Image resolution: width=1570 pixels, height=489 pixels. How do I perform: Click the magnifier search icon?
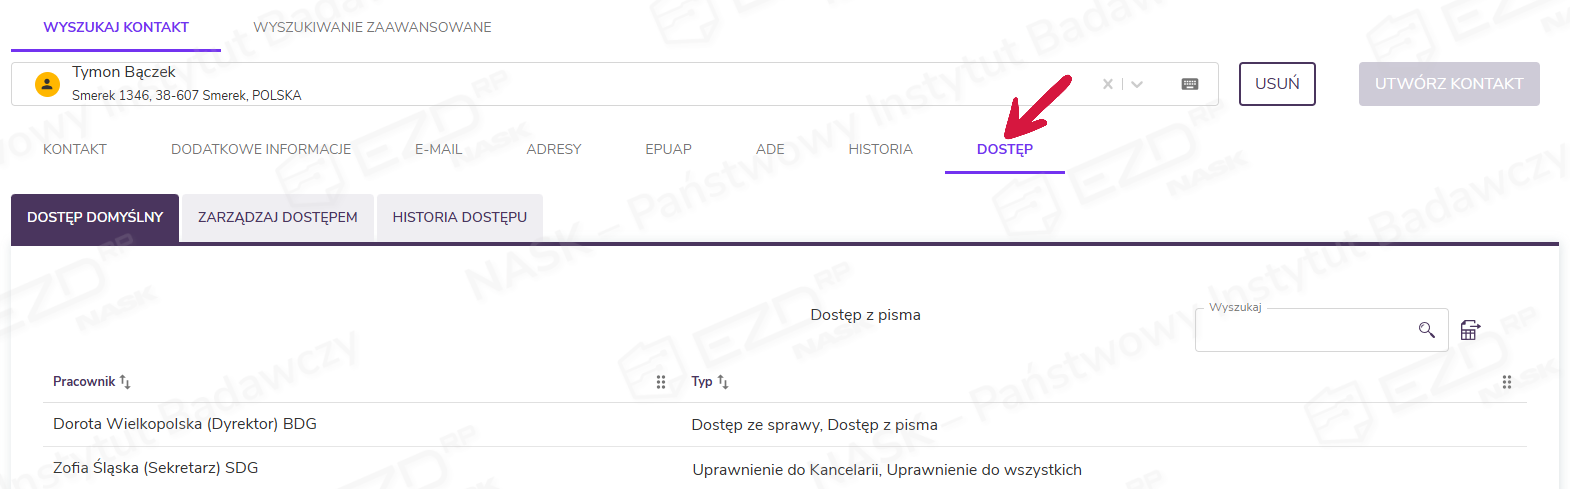point(1427,330)
